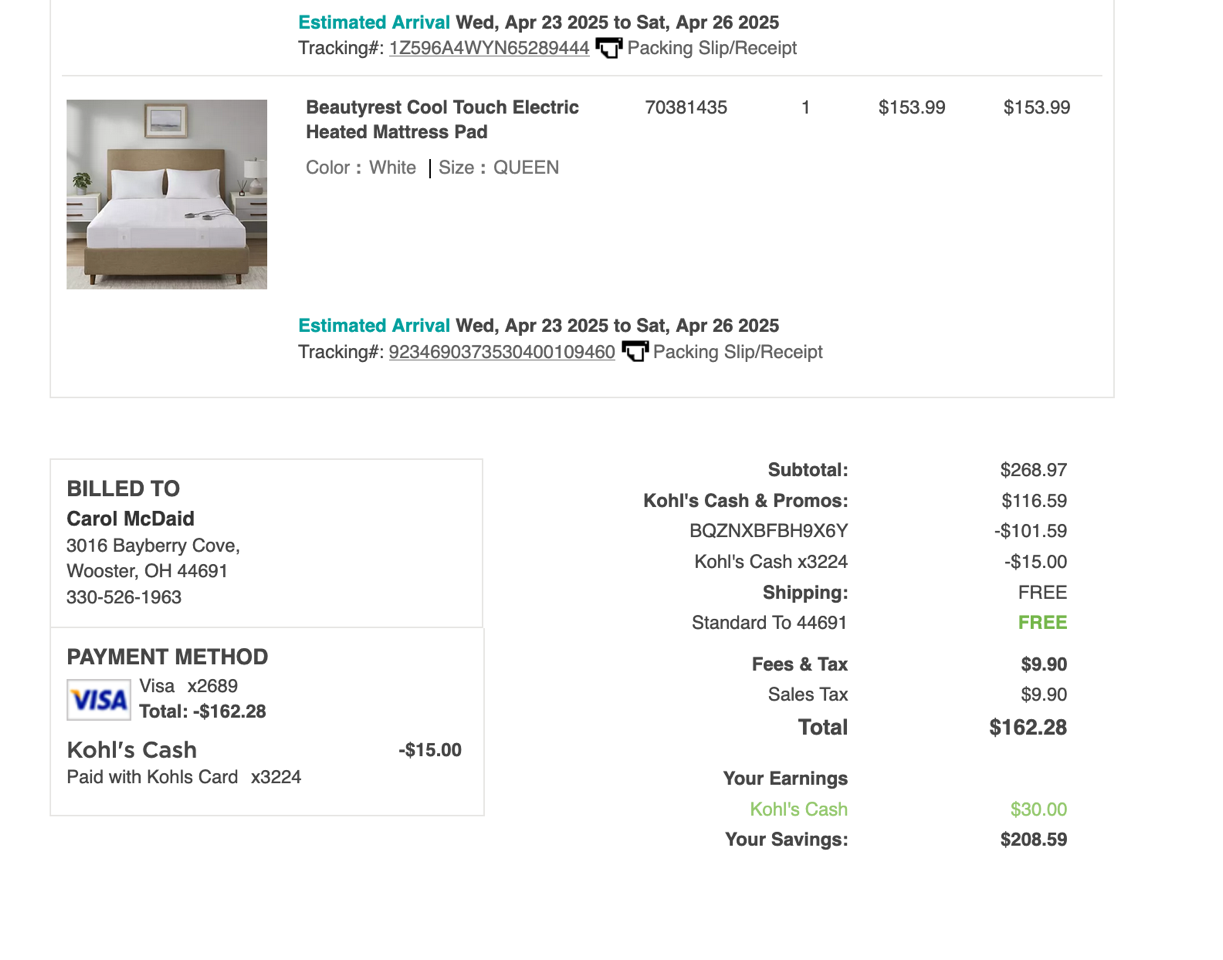Click Visa x2689 payment text
Viewport: 1223px width, 960px height.
189,686
